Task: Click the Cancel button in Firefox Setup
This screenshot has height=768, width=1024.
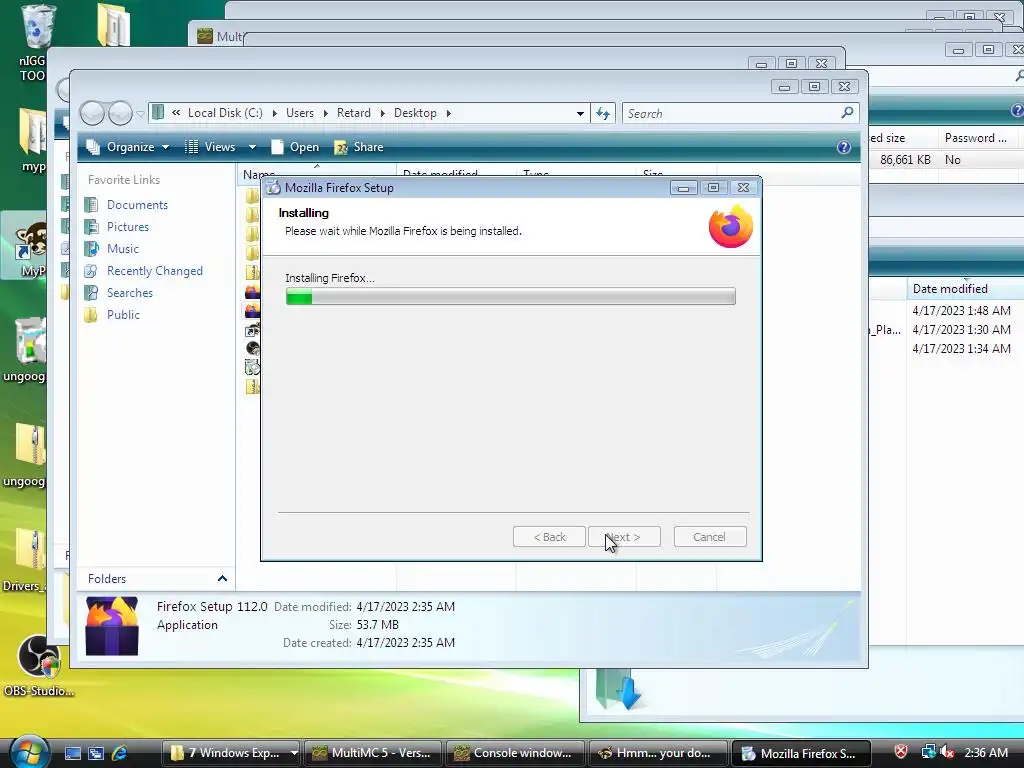Action: coord(709,537)
